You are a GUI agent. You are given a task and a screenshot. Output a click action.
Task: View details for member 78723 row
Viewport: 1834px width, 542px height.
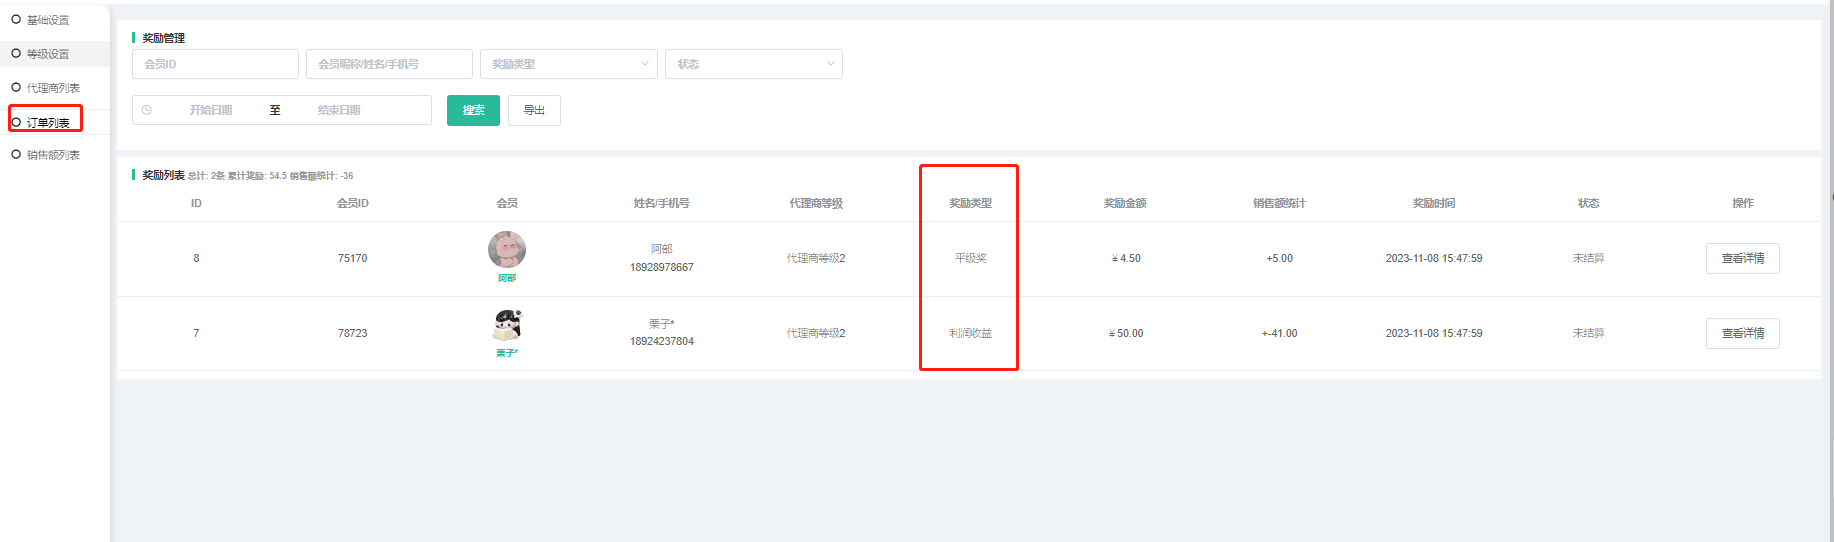(x=1742, y=333)
